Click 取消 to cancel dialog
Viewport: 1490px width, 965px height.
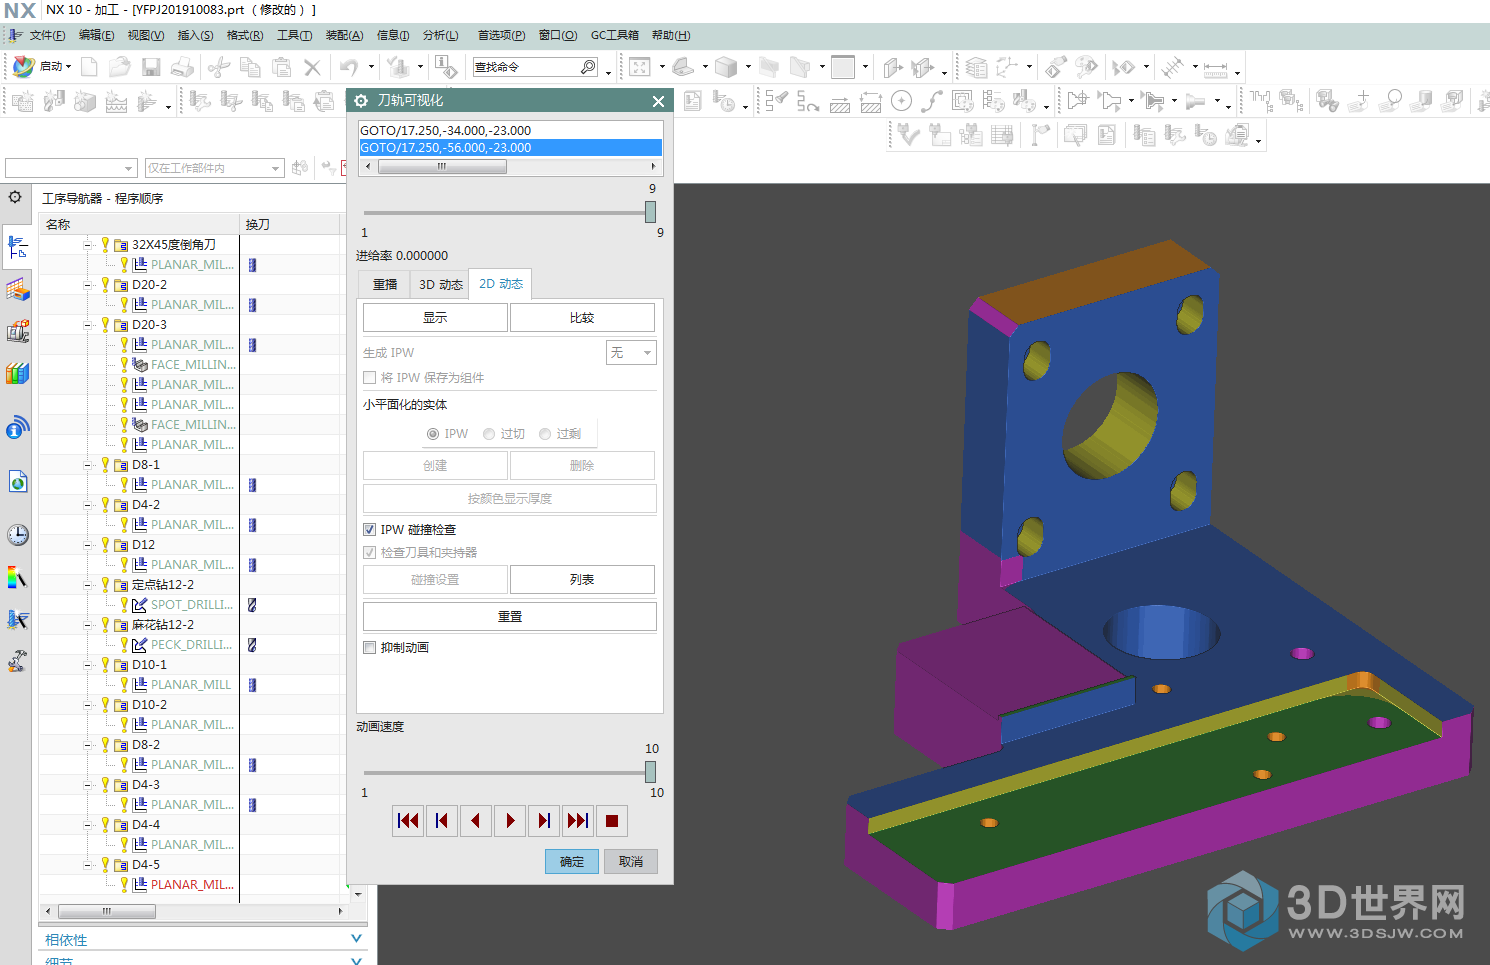[631, 862]
